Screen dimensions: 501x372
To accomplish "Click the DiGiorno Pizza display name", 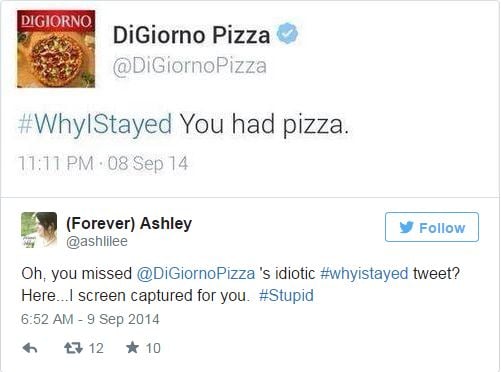I will [x=191, y=35].
